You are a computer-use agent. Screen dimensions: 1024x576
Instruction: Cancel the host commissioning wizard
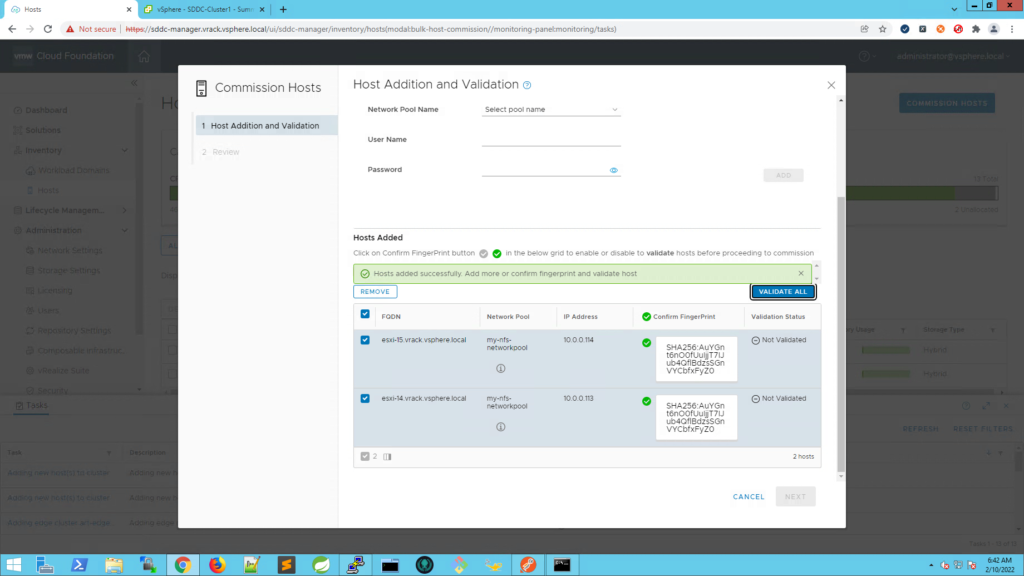point(748,497)
